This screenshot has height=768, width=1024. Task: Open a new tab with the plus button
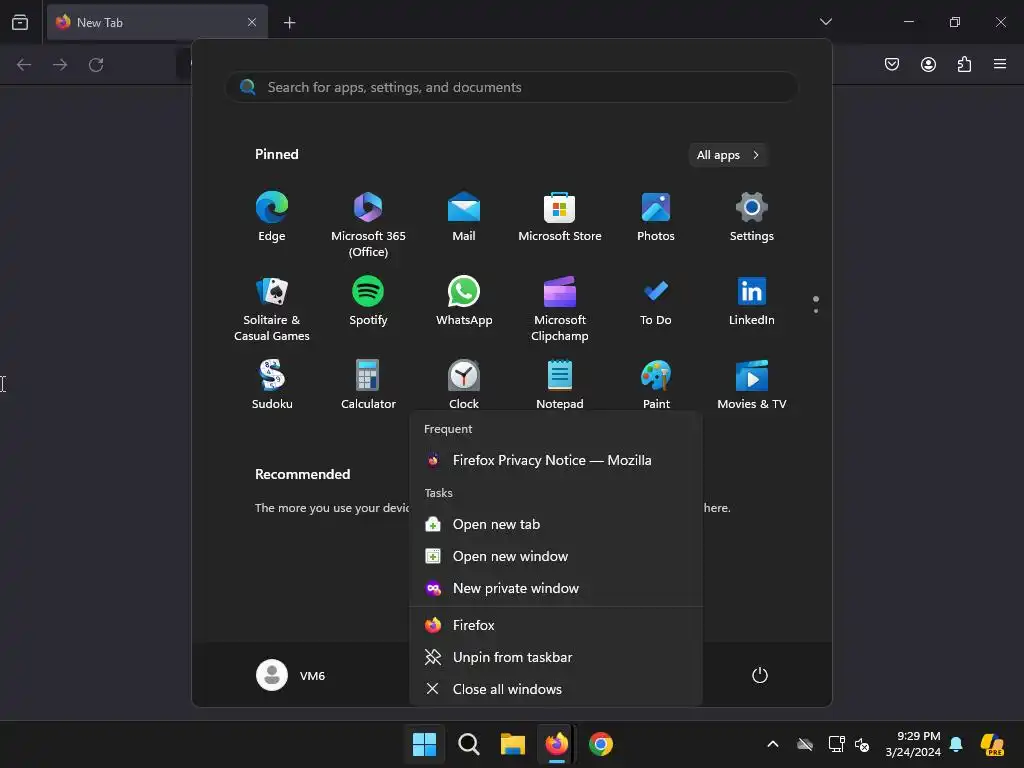pyautogui.click(x=289, y=23)
